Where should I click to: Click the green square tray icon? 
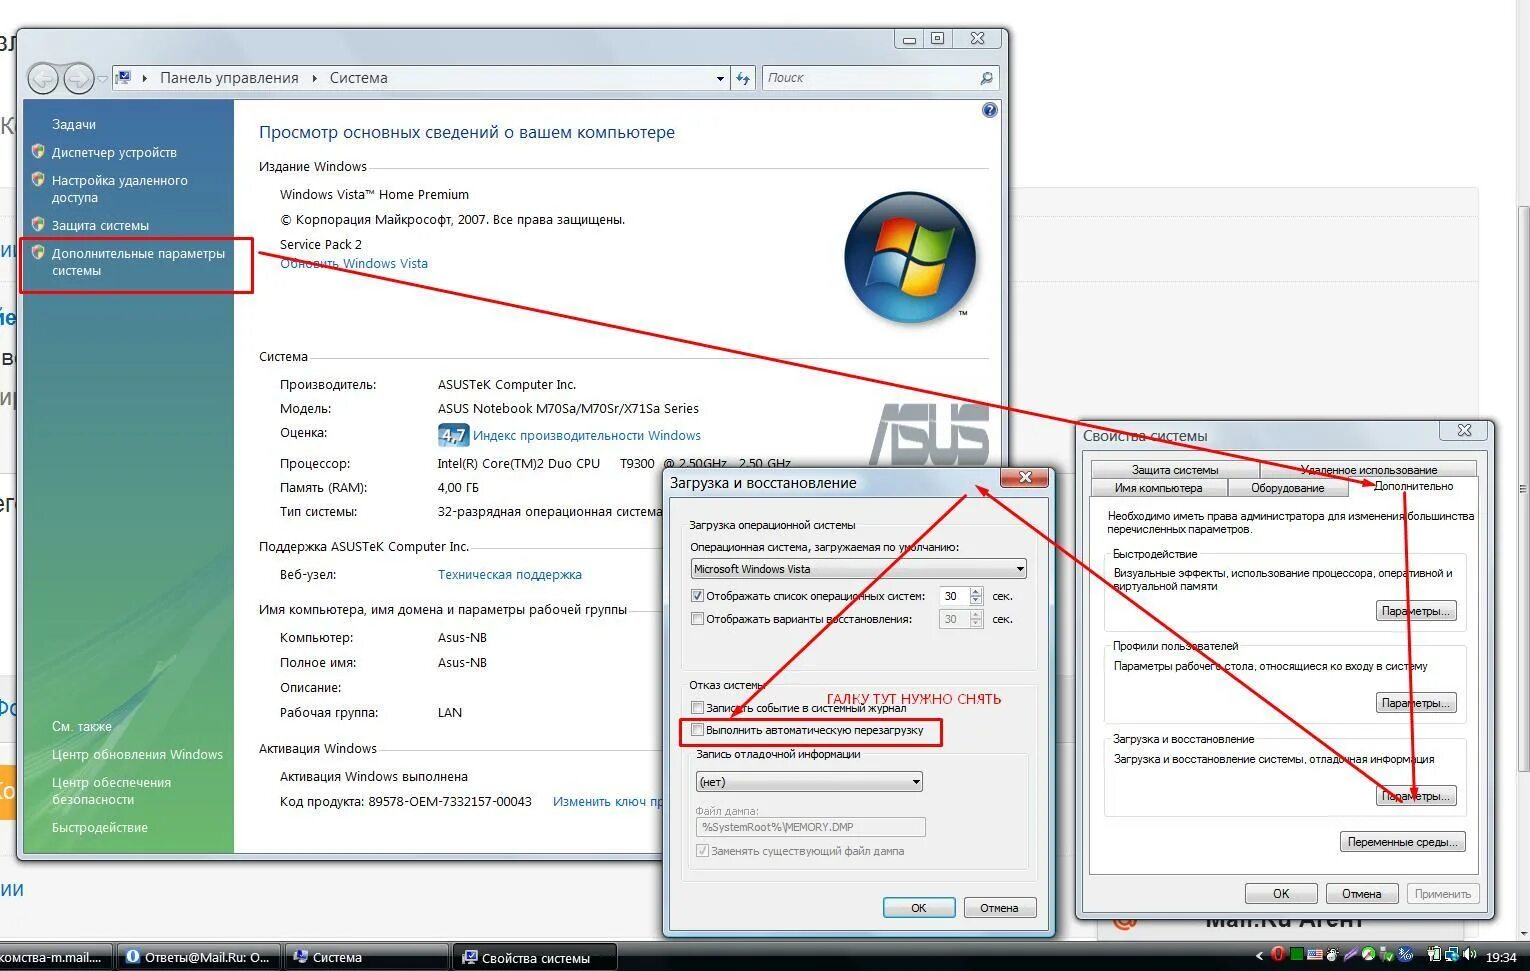[x=1297, y=955]
